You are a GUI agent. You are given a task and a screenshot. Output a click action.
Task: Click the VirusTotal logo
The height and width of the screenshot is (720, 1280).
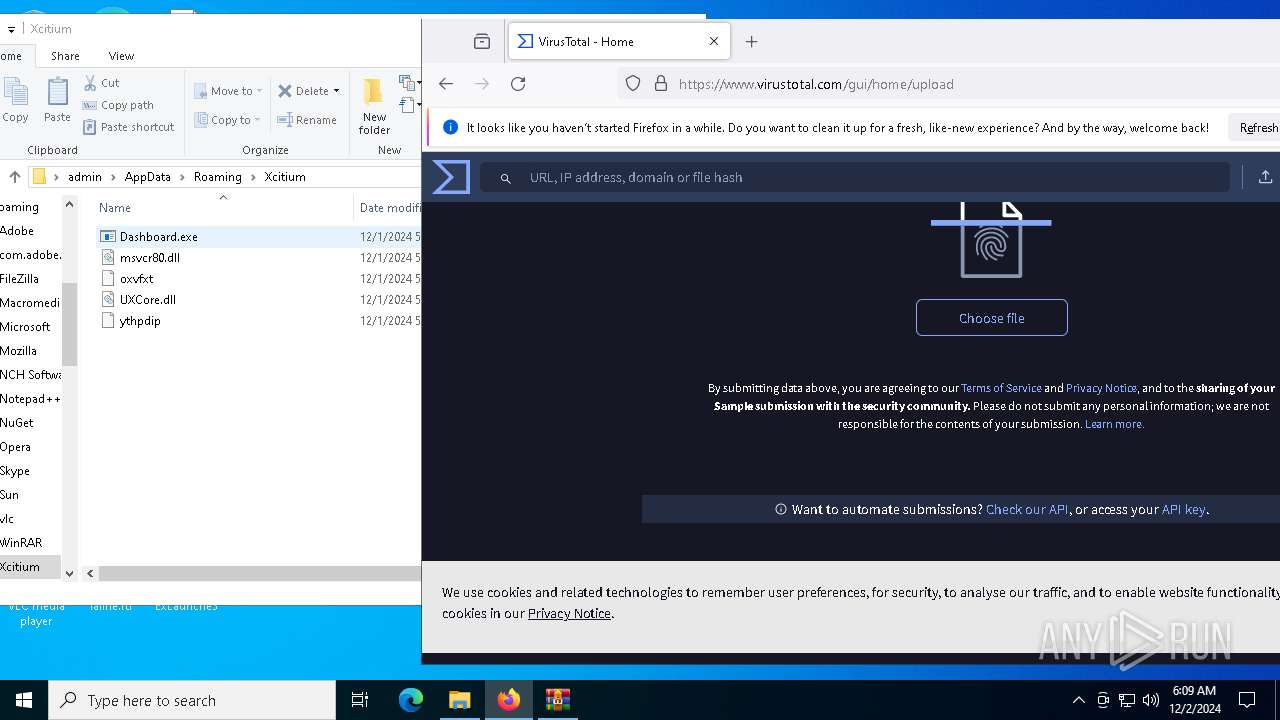tap(451, 177)
